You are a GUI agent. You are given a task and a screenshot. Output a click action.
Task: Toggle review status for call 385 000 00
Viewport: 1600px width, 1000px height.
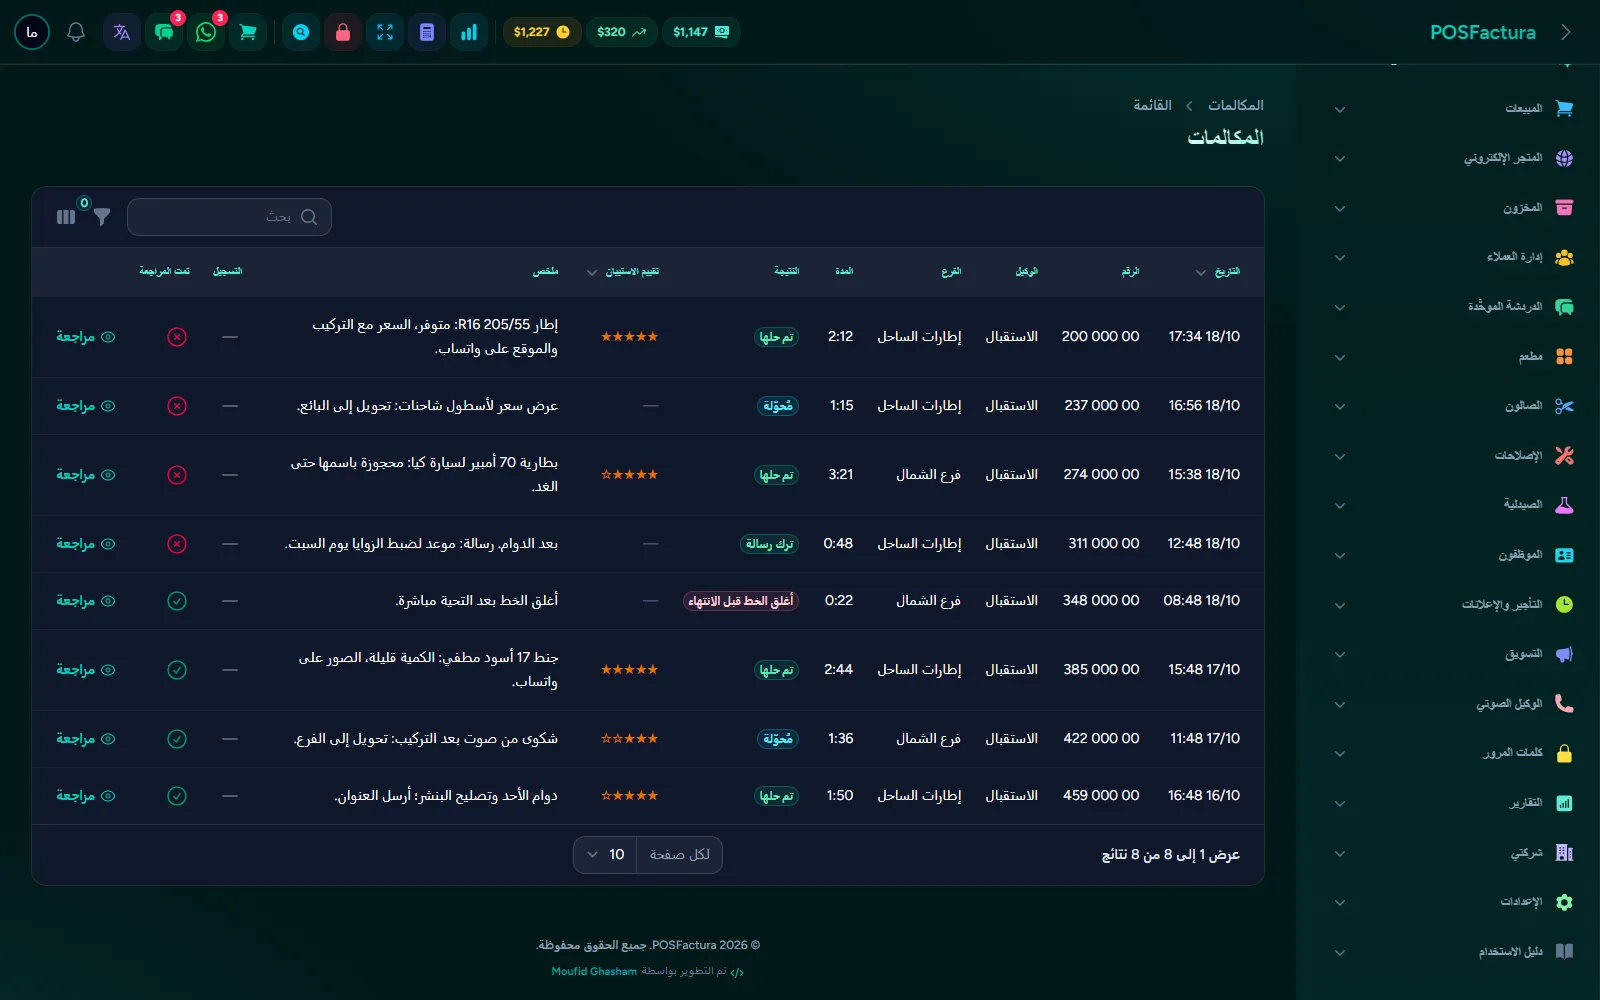(x=177, y=670)
